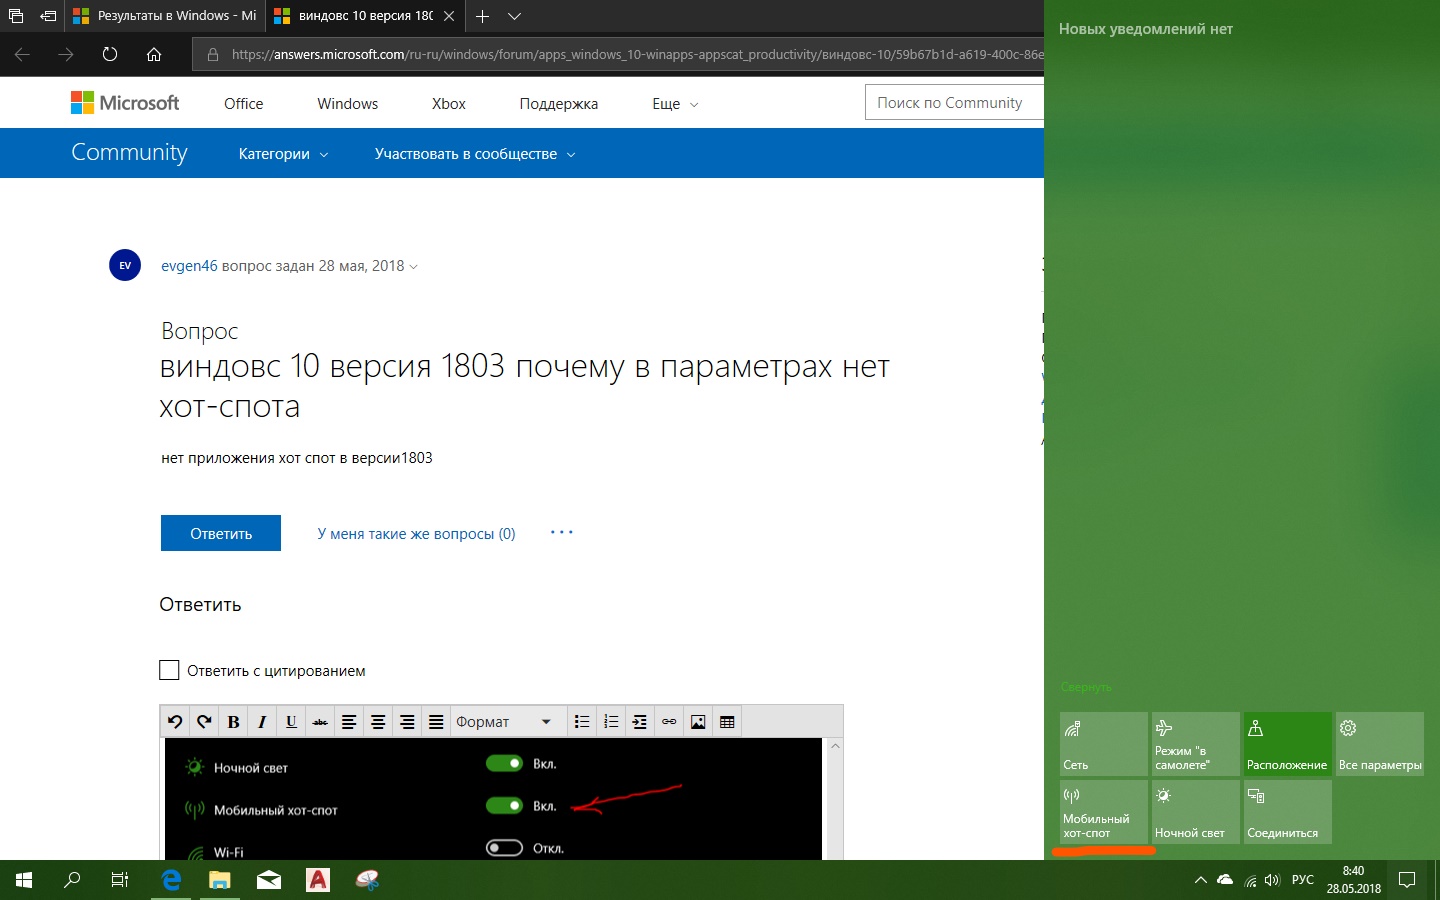Toggle the 'Сеть' quick action tile
The image size is (1440, 900).
point(1104,743)
